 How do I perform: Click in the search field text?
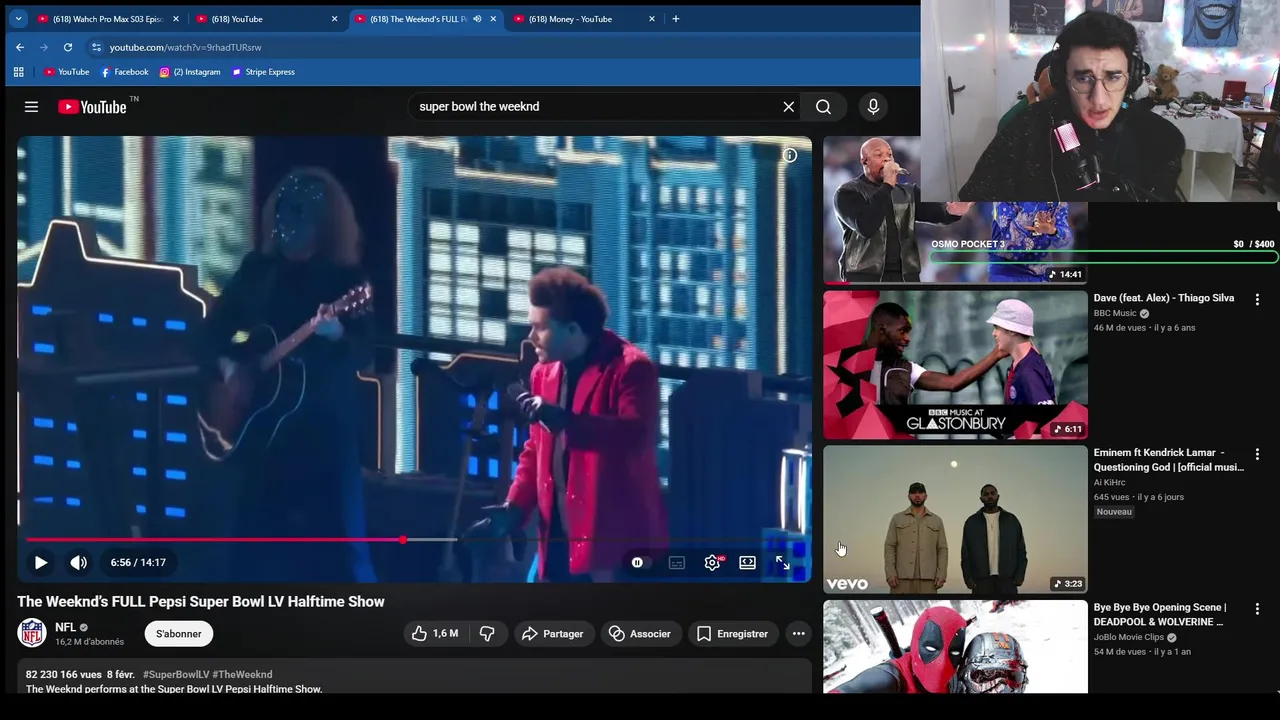point(479,107)
